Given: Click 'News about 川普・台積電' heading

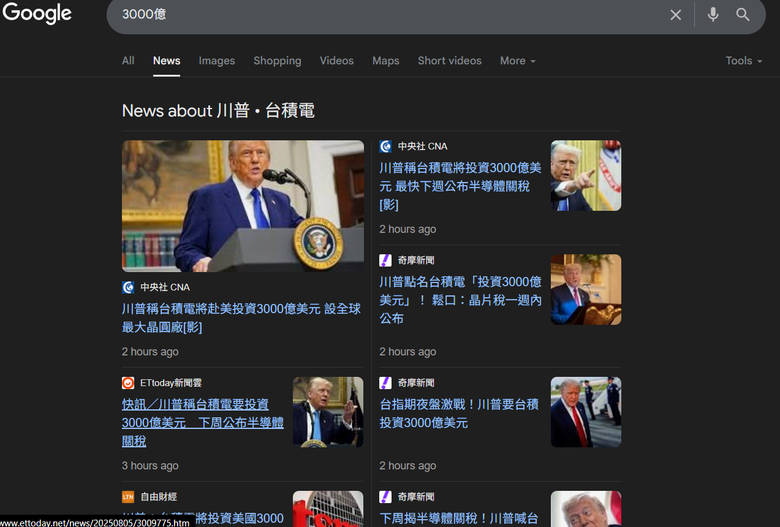Looking at the screenshot, I should tap(218, 110).
